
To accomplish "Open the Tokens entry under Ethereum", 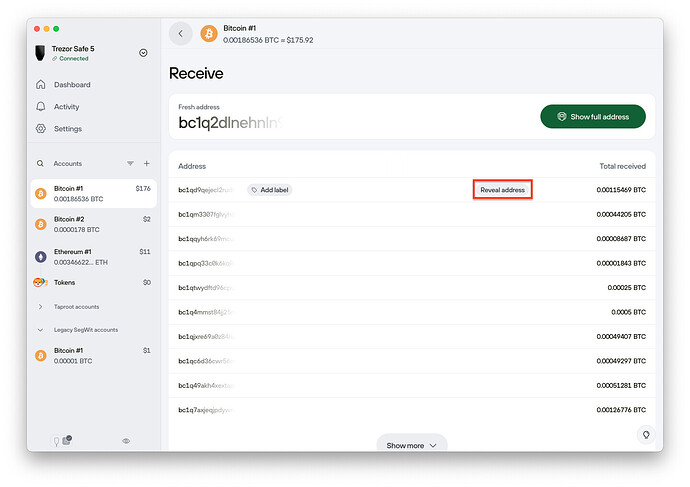I will coord(94,282).
